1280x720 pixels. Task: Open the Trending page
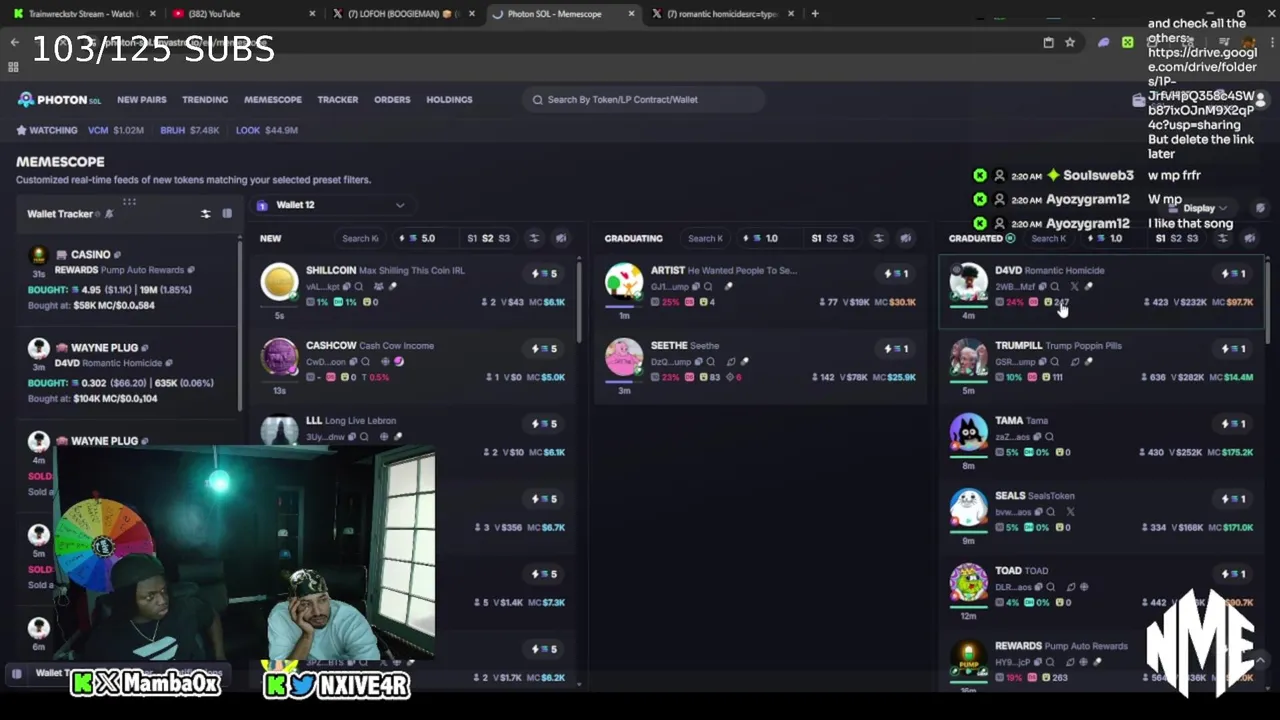tap(205, 100)
